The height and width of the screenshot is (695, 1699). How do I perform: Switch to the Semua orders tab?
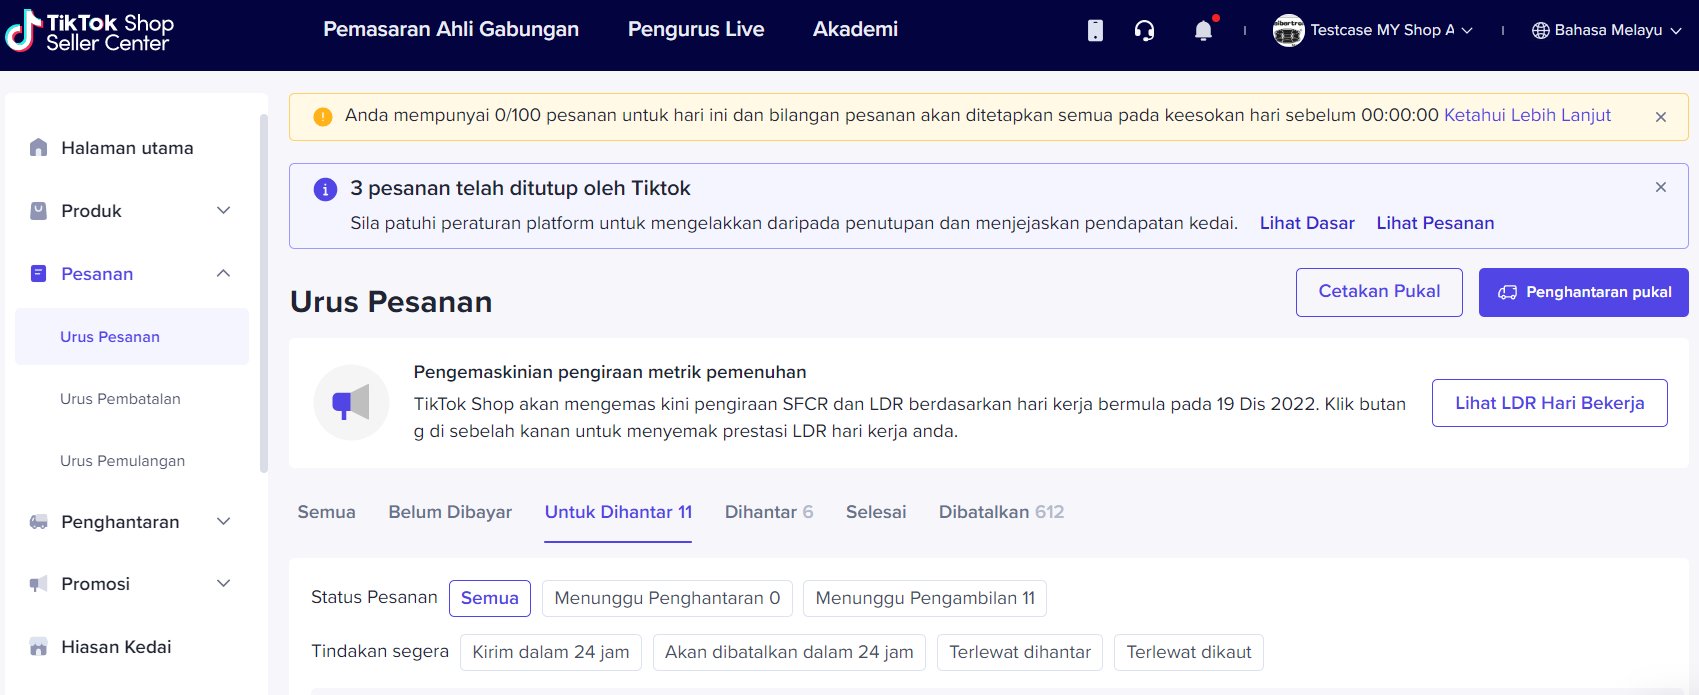327,512
